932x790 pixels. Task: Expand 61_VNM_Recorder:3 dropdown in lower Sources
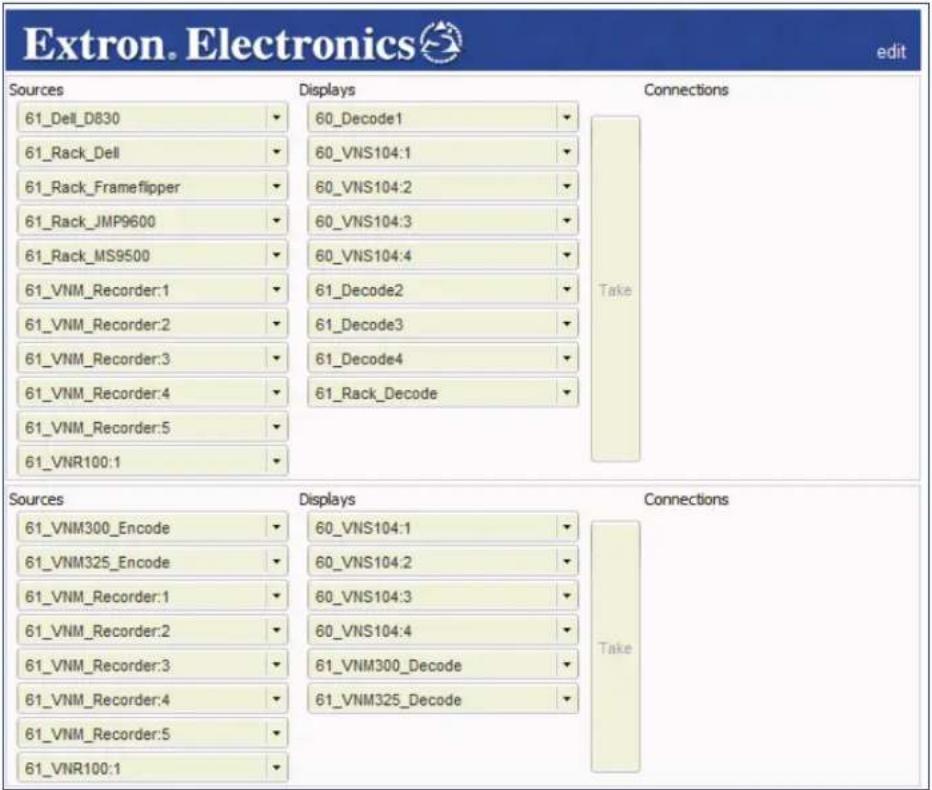pyautogui.click(x=276, y=665)
